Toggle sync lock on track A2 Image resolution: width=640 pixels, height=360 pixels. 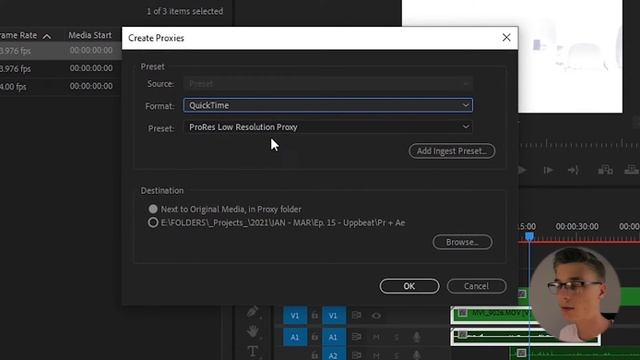(x=356, y=356)
